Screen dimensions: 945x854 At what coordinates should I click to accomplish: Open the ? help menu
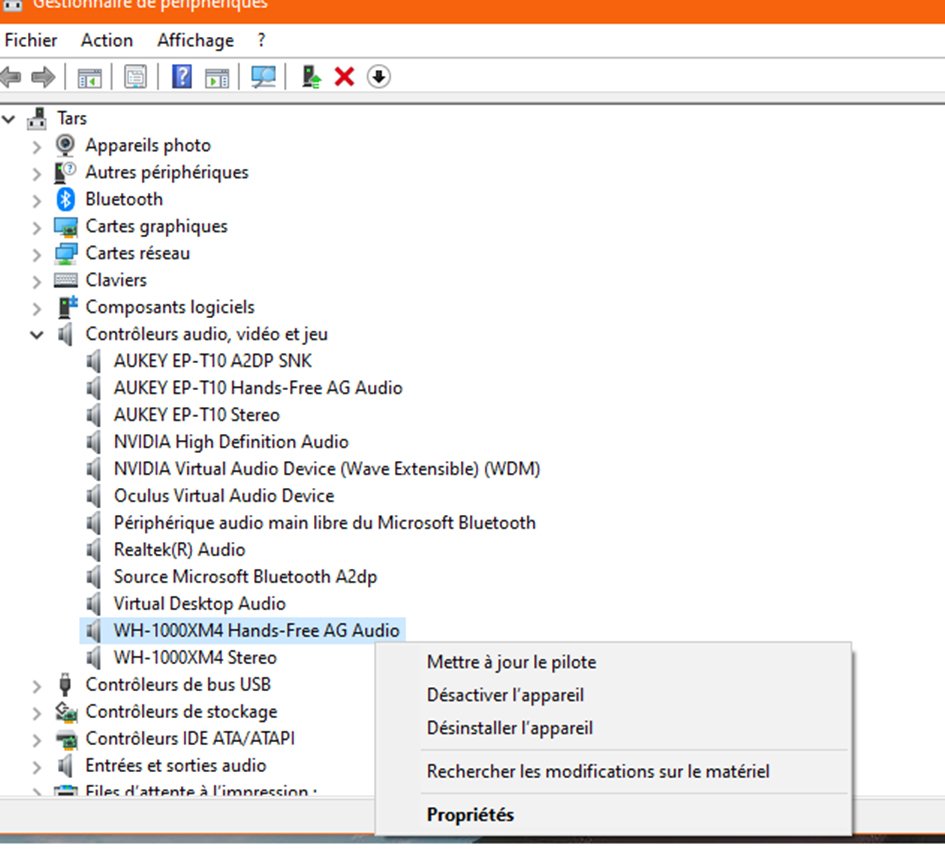point(261,40)
